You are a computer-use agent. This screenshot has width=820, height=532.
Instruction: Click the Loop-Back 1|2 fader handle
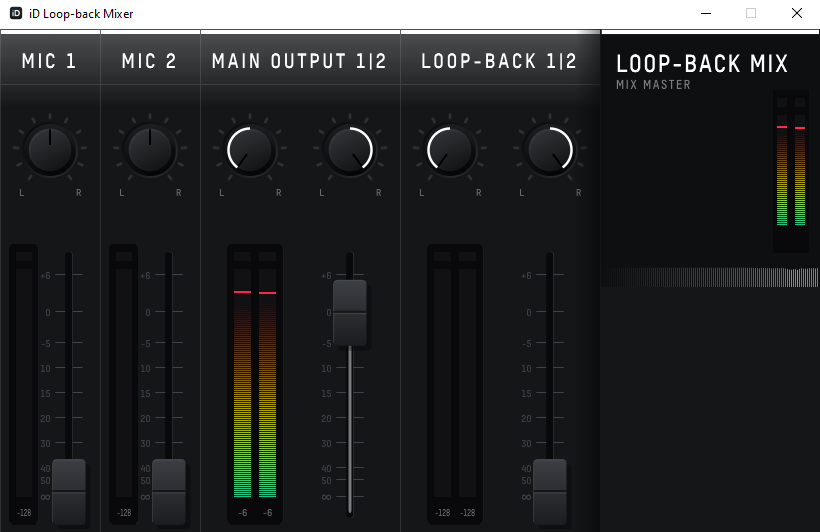pos(550,492)
